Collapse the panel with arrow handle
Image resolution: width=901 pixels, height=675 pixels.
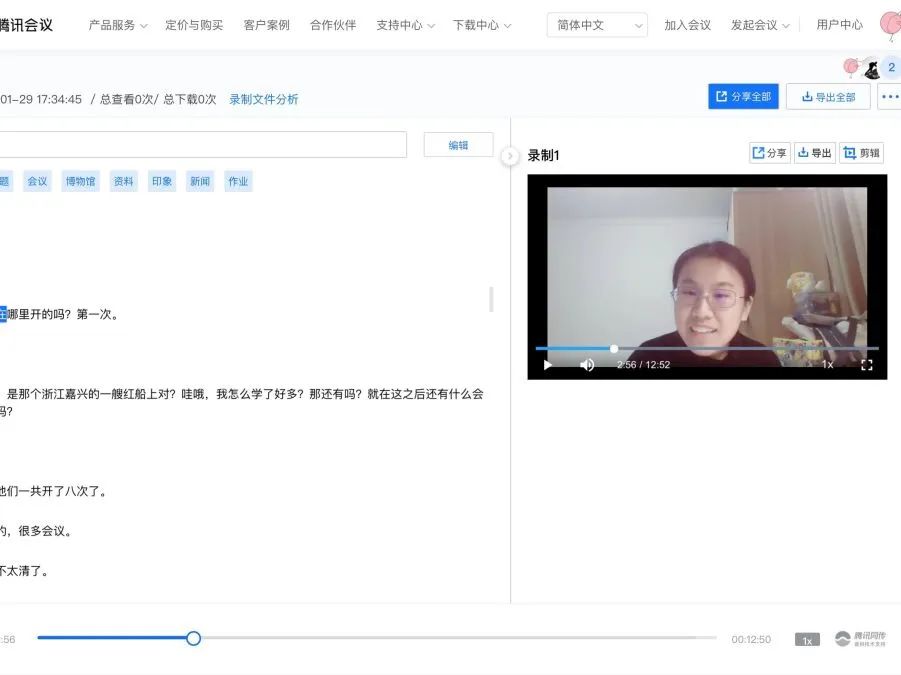tap(510, 155)
